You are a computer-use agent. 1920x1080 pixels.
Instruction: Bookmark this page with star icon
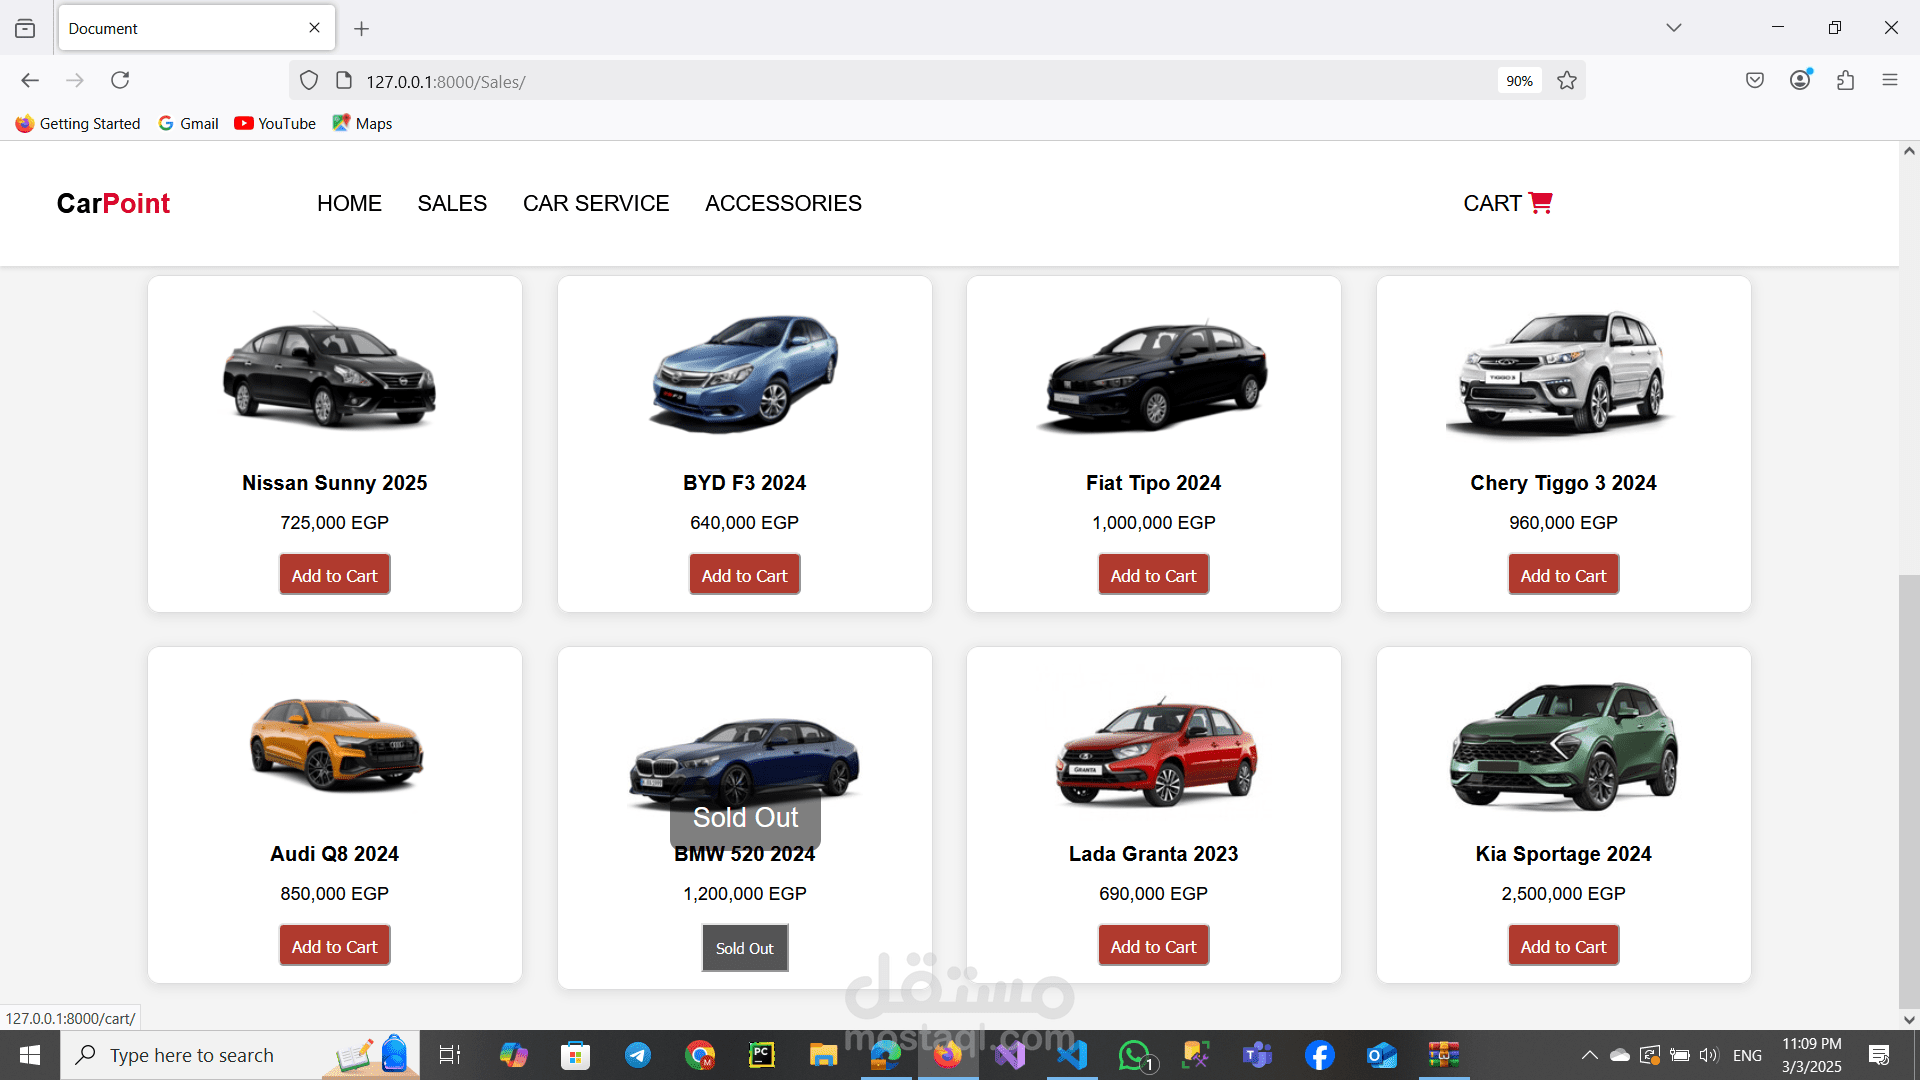click(x=1567, y=81)
